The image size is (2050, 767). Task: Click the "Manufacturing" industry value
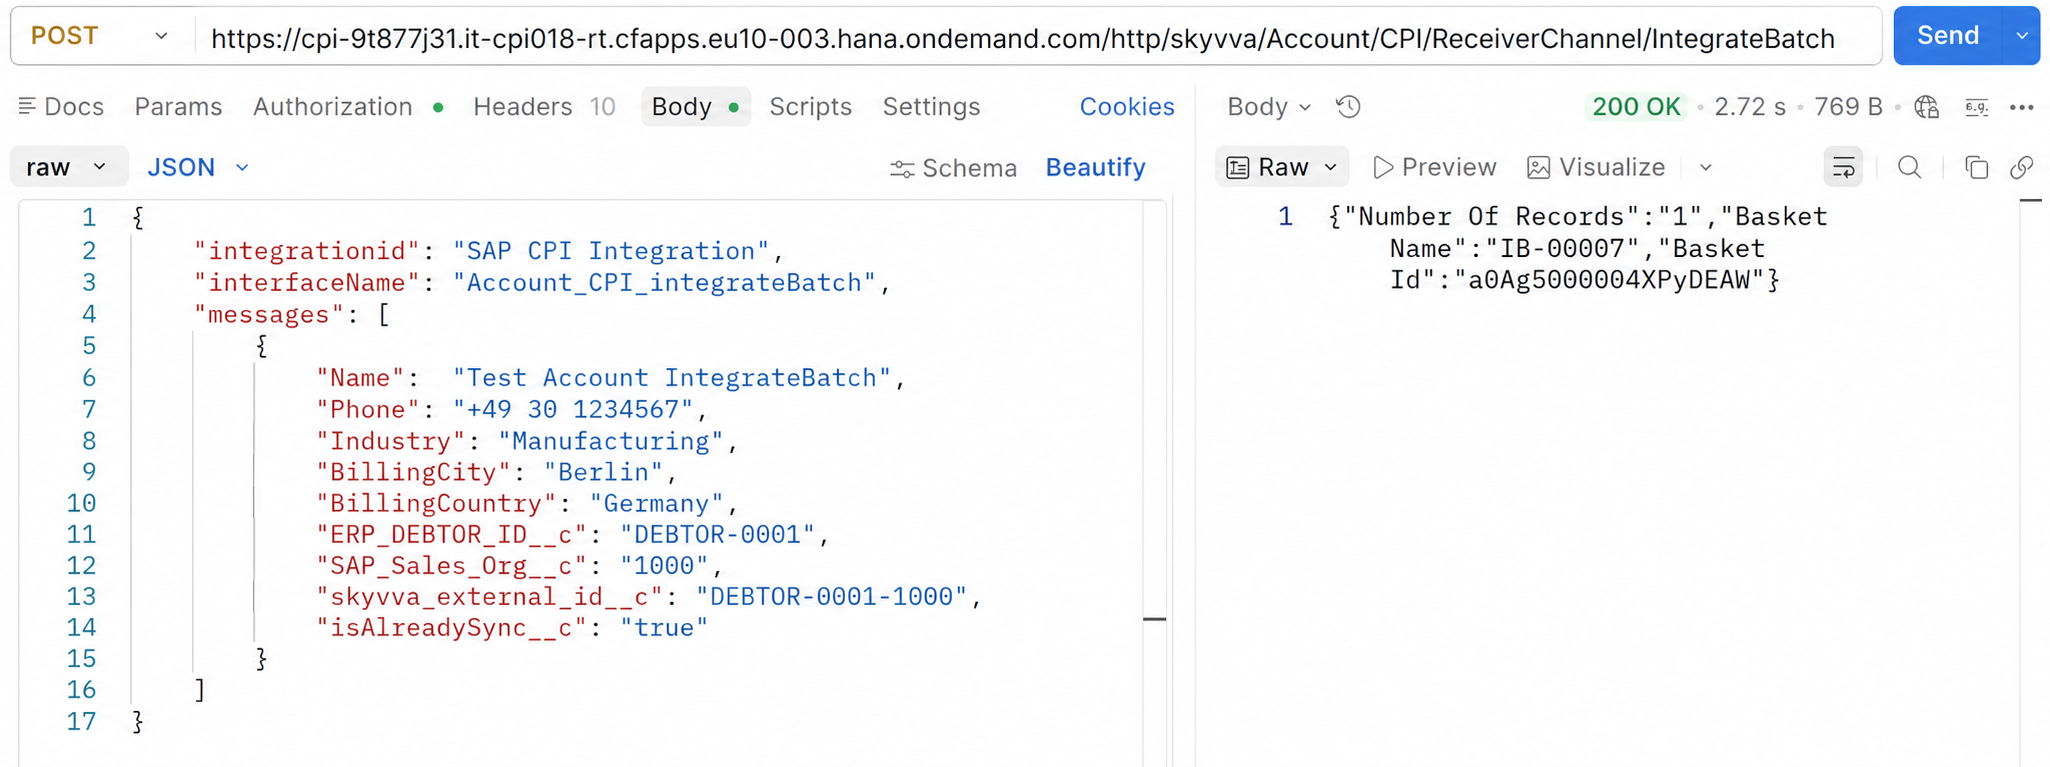[611, 441]
